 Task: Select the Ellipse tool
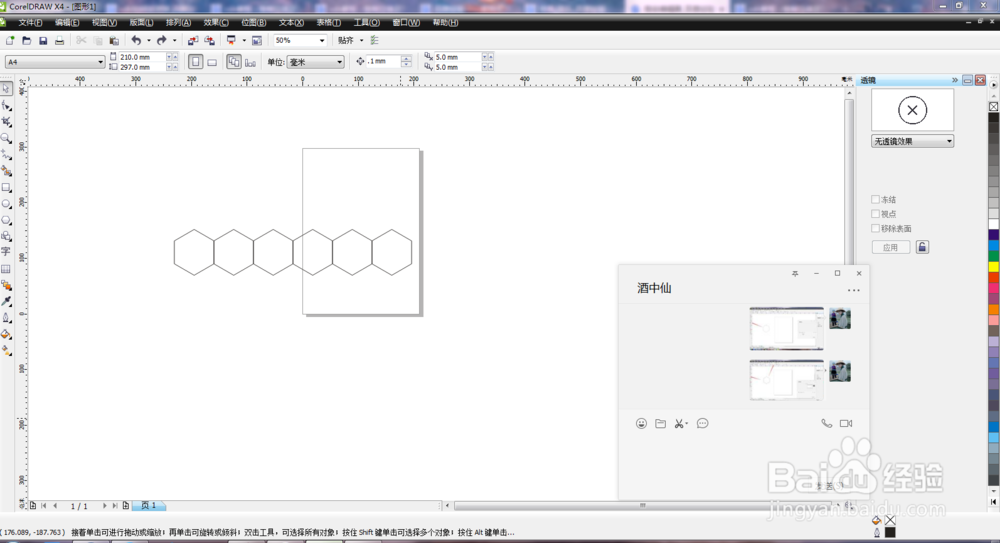pos(6,204)
